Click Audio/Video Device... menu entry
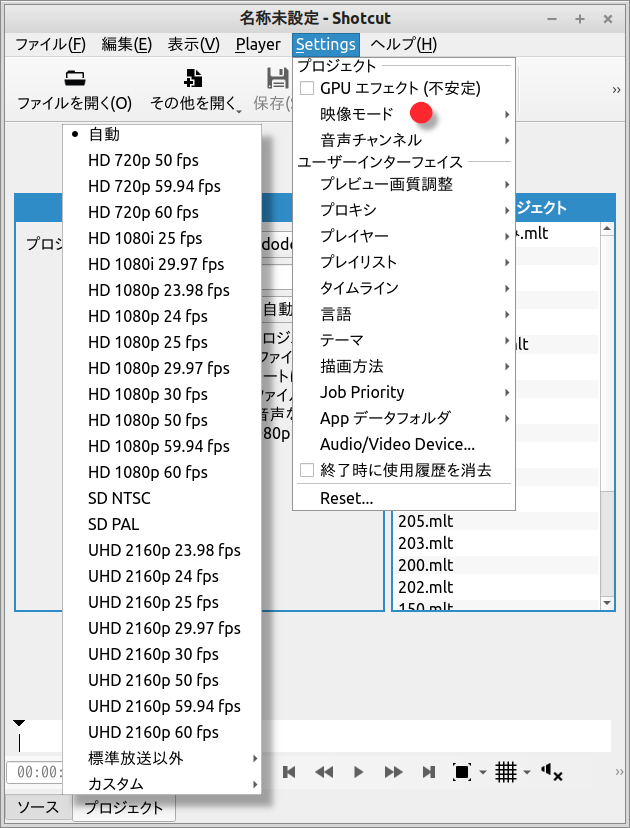Viewport: 630px width, 828px height. tap(397, 444)
